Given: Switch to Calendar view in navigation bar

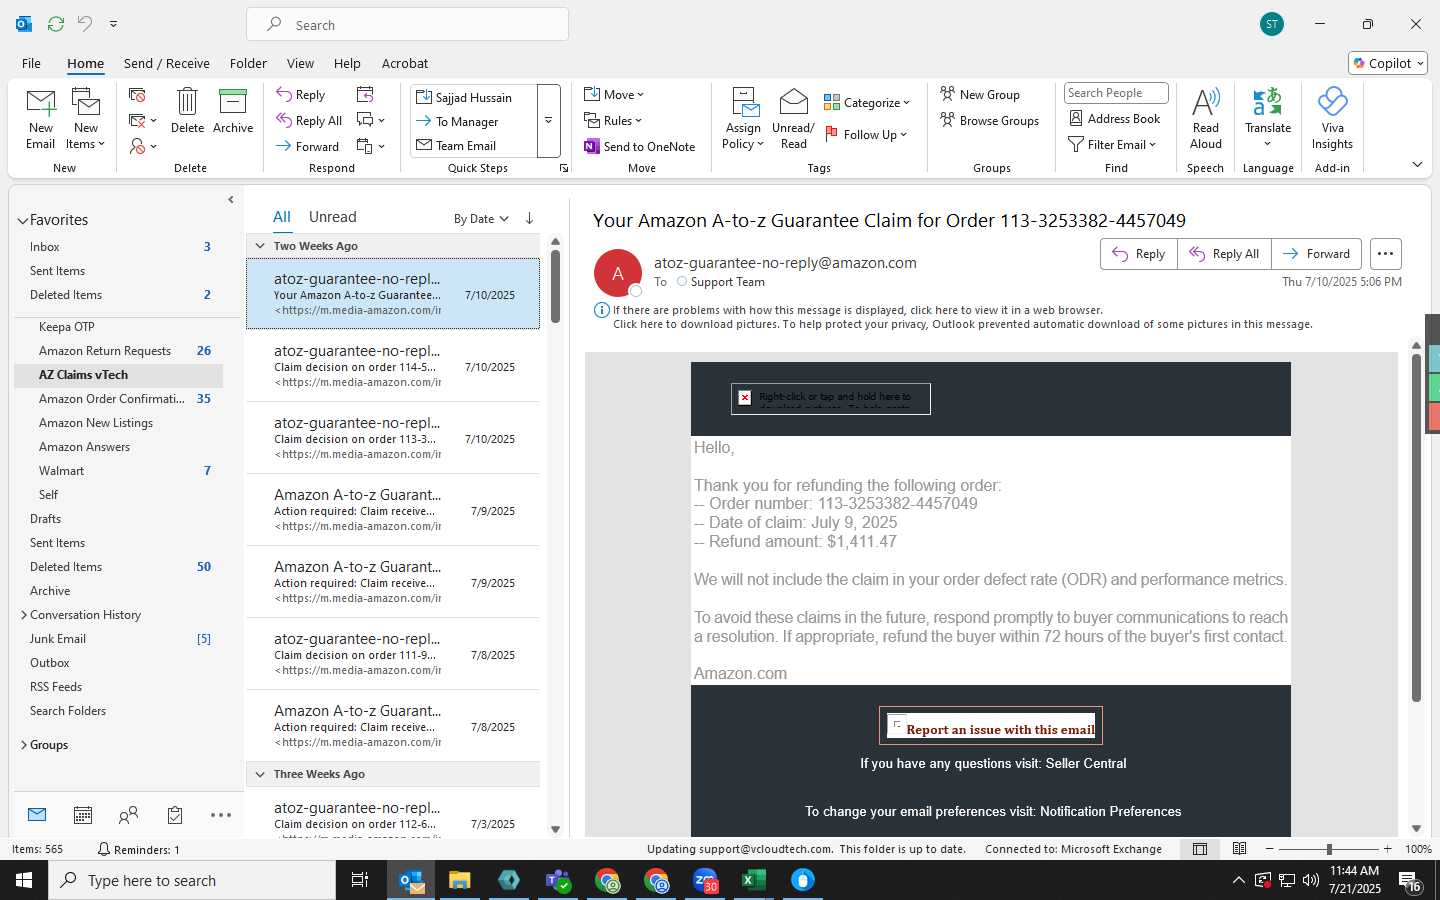Looking at the screenshot, I should click(x=83, y=815).
